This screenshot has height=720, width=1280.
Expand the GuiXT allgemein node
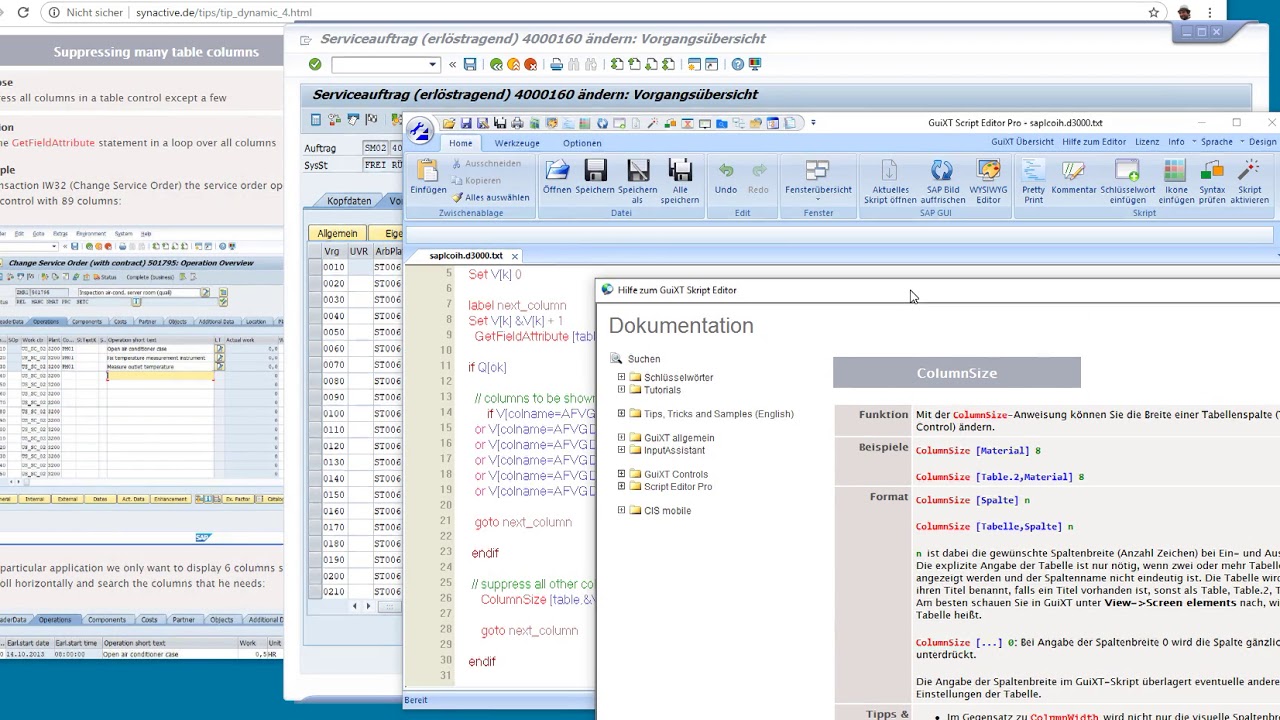point(621,437)
